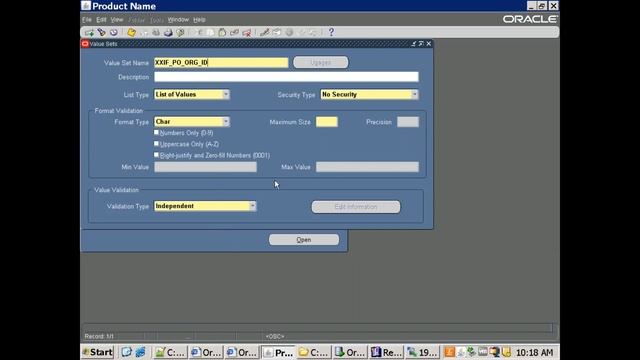Enable Uppercase Only (A-Z) checkbox
Viewport: 640px width, 360px height.
pyautogui.click(x=156, y=144)
